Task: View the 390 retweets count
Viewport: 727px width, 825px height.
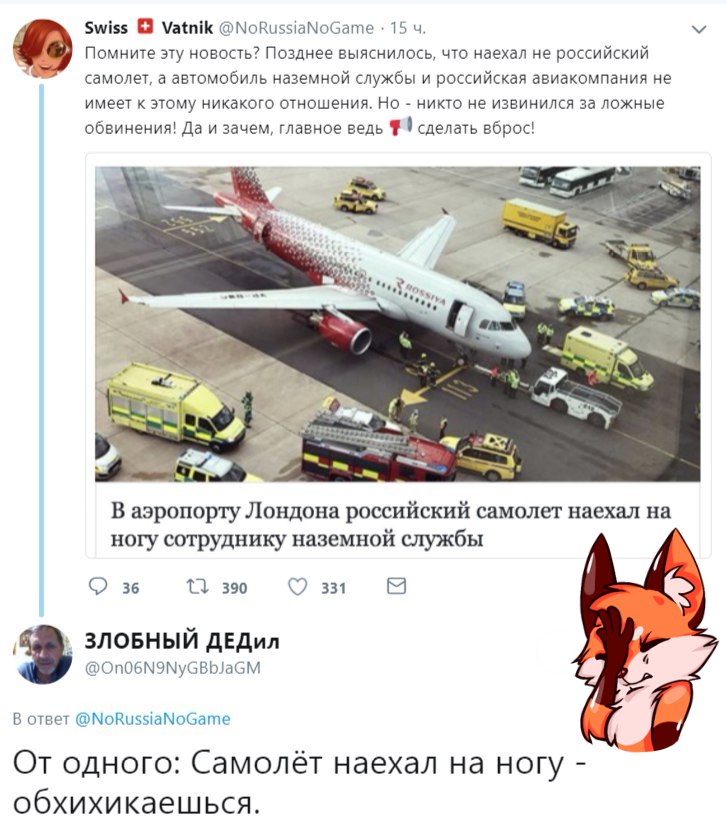Action: (234, 588)
